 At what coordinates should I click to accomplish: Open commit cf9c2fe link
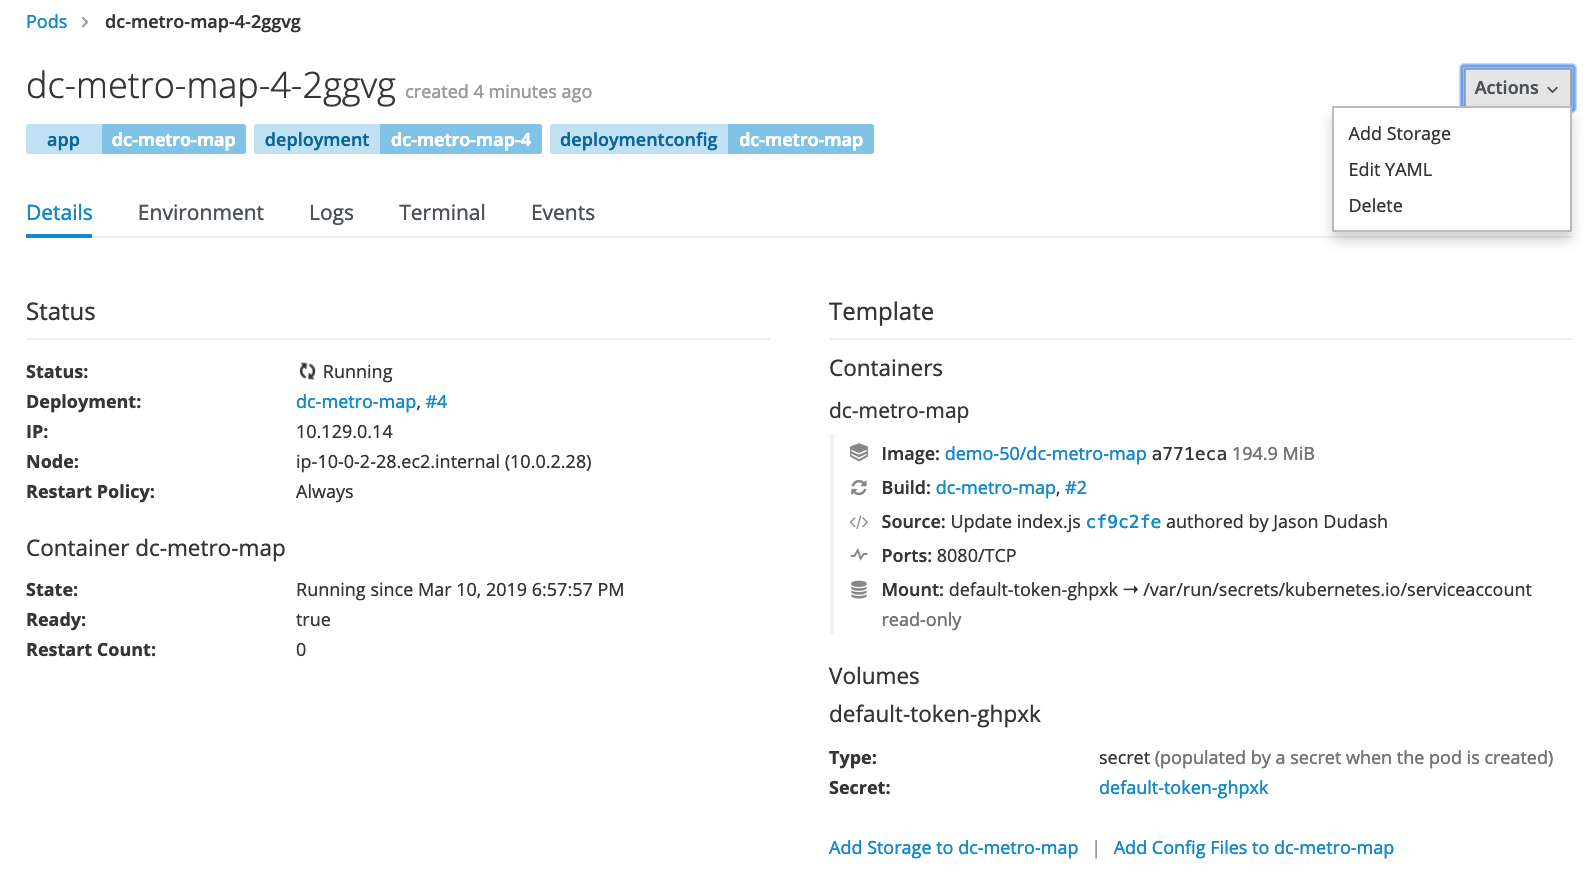pos(1123,521)
